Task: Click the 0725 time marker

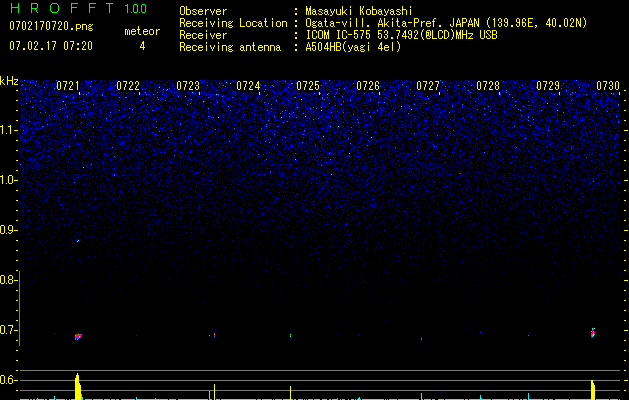Action: 308,86
